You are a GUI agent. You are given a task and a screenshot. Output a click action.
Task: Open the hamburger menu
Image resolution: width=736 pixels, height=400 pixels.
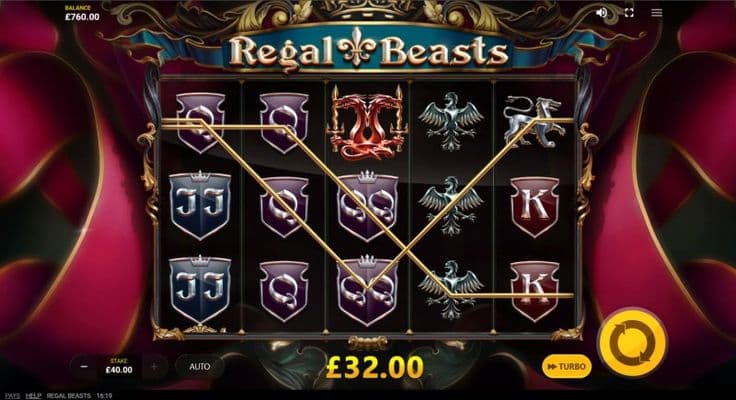[x=656, y=13]
